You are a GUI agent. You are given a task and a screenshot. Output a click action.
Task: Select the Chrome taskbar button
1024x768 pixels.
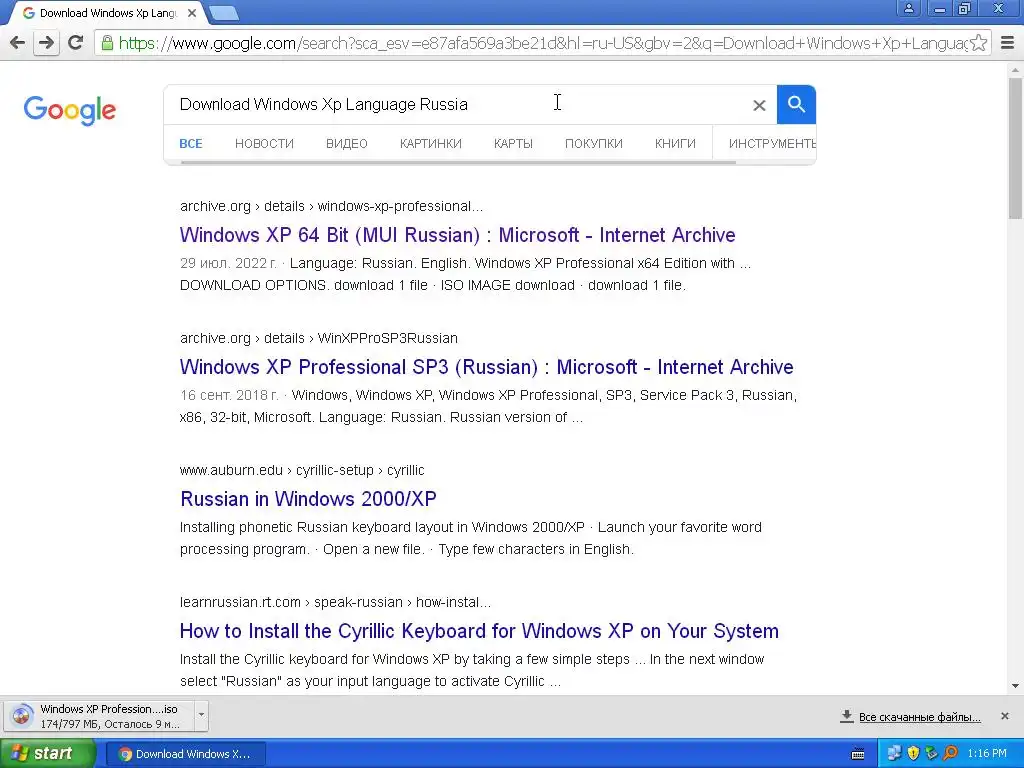tap(185, 754)
